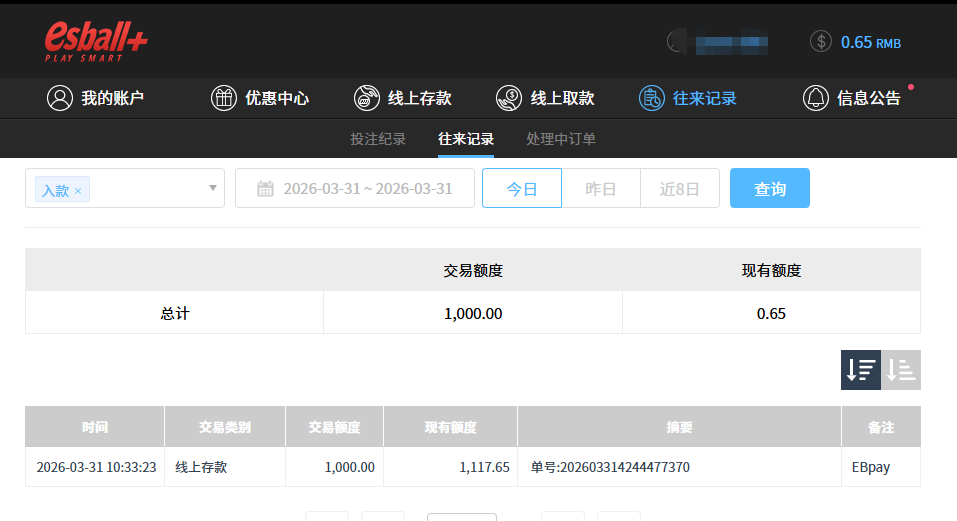
Task: Click the esball+ logo
Action: point(96,41)
